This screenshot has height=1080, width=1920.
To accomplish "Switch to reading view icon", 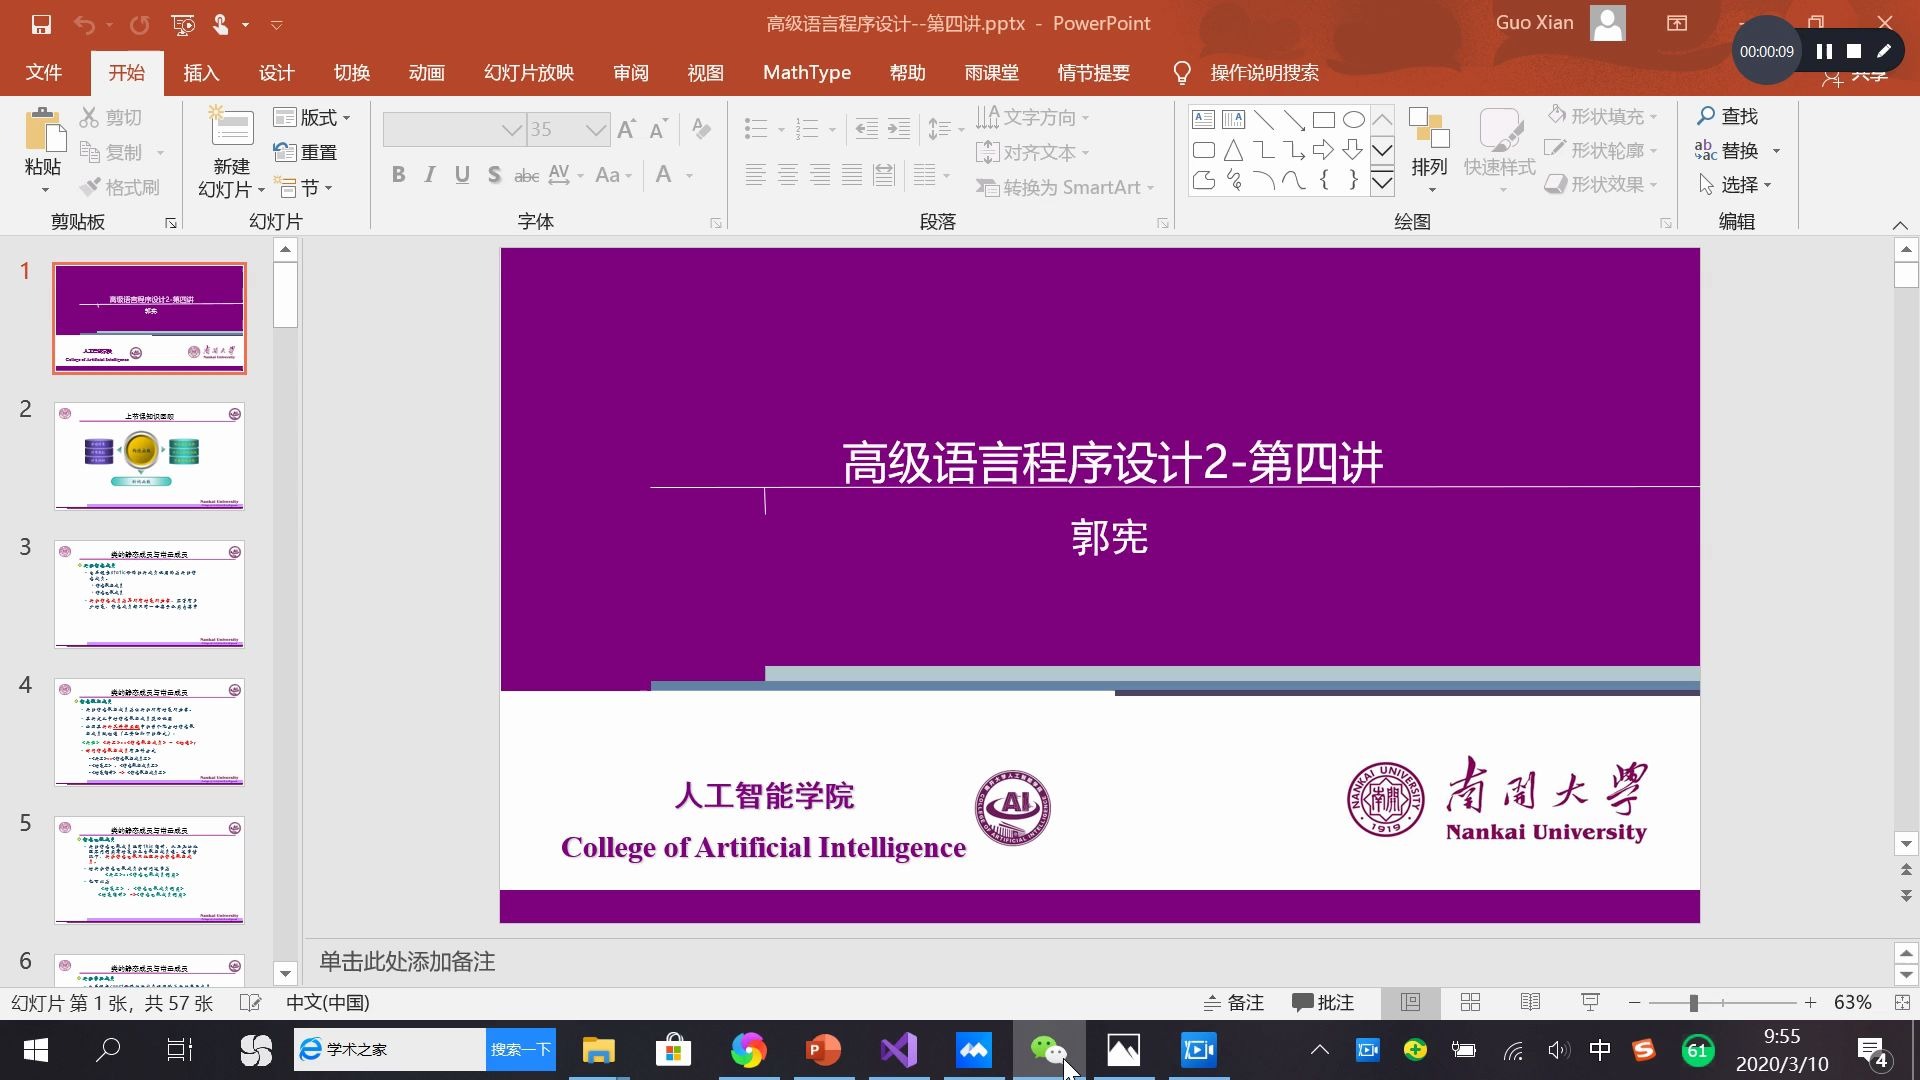I will tap(1530, 1002).
